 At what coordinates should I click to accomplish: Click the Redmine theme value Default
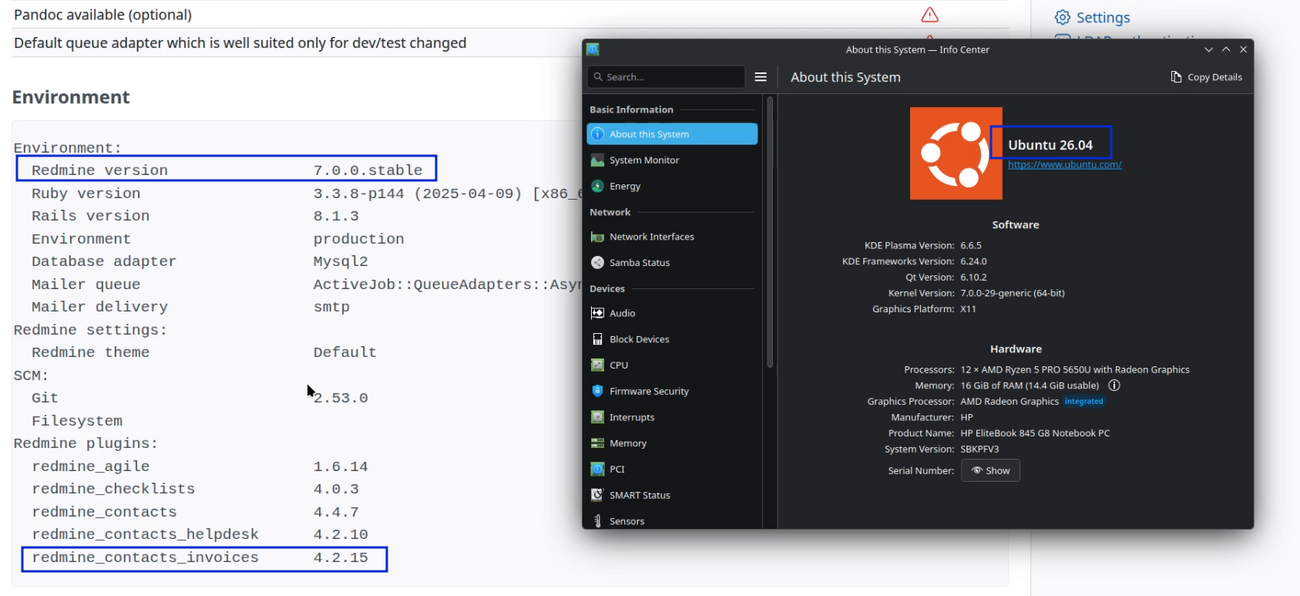tap(345, 353)
